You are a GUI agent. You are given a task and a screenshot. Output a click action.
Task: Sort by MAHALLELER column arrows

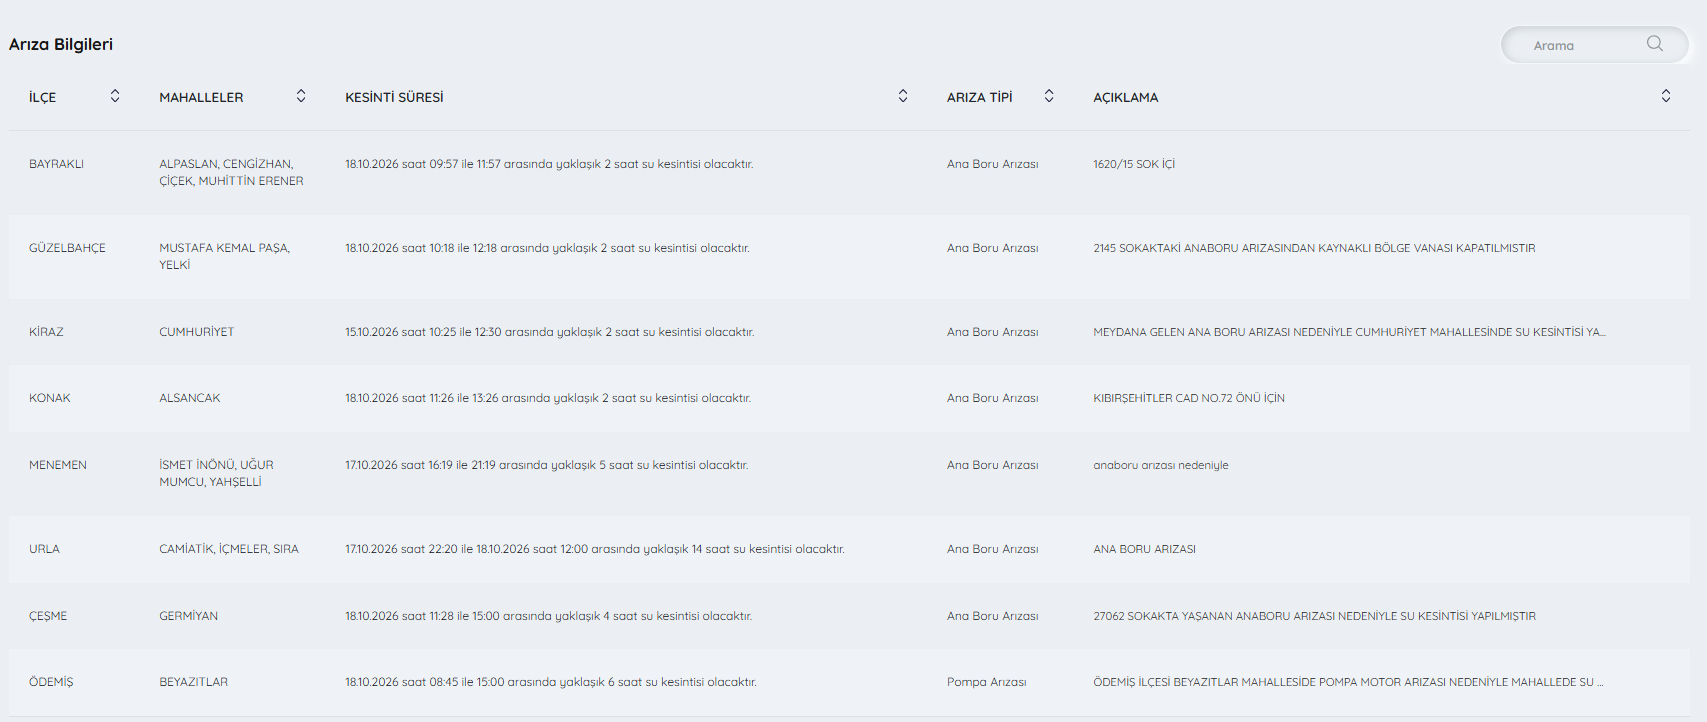[301, 96]
